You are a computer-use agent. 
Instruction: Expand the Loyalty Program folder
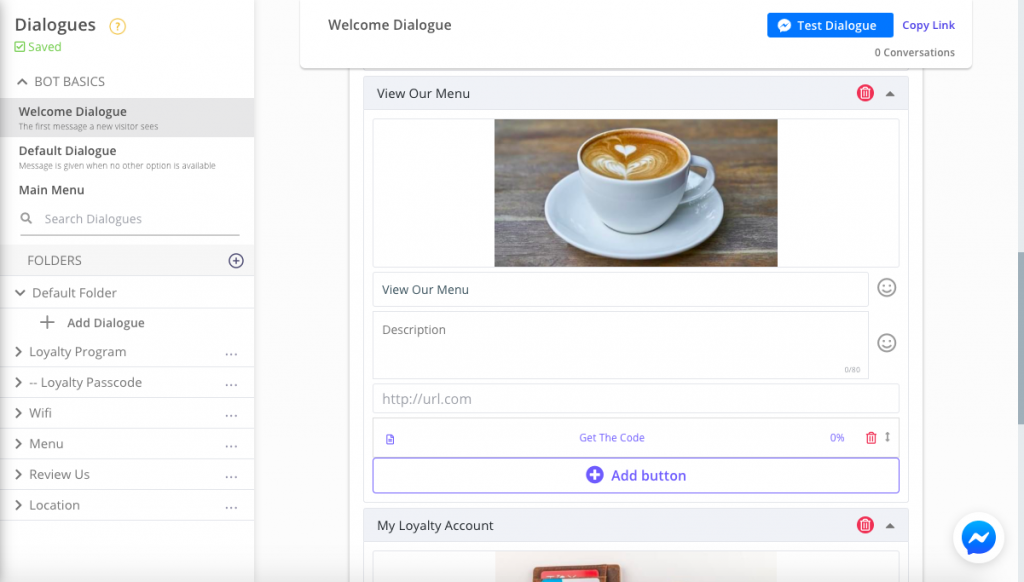(x=17, y=352)
